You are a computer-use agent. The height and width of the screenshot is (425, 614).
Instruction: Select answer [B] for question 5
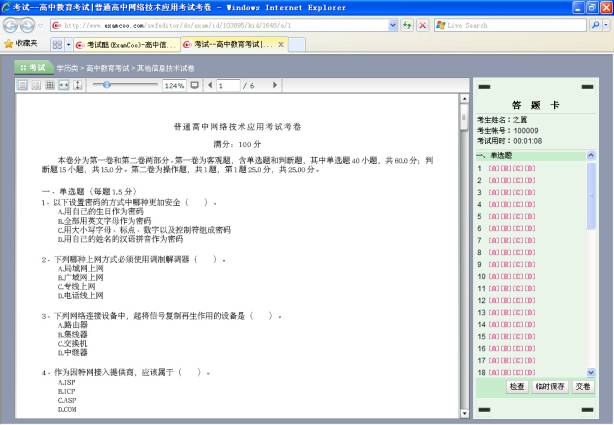505,216
